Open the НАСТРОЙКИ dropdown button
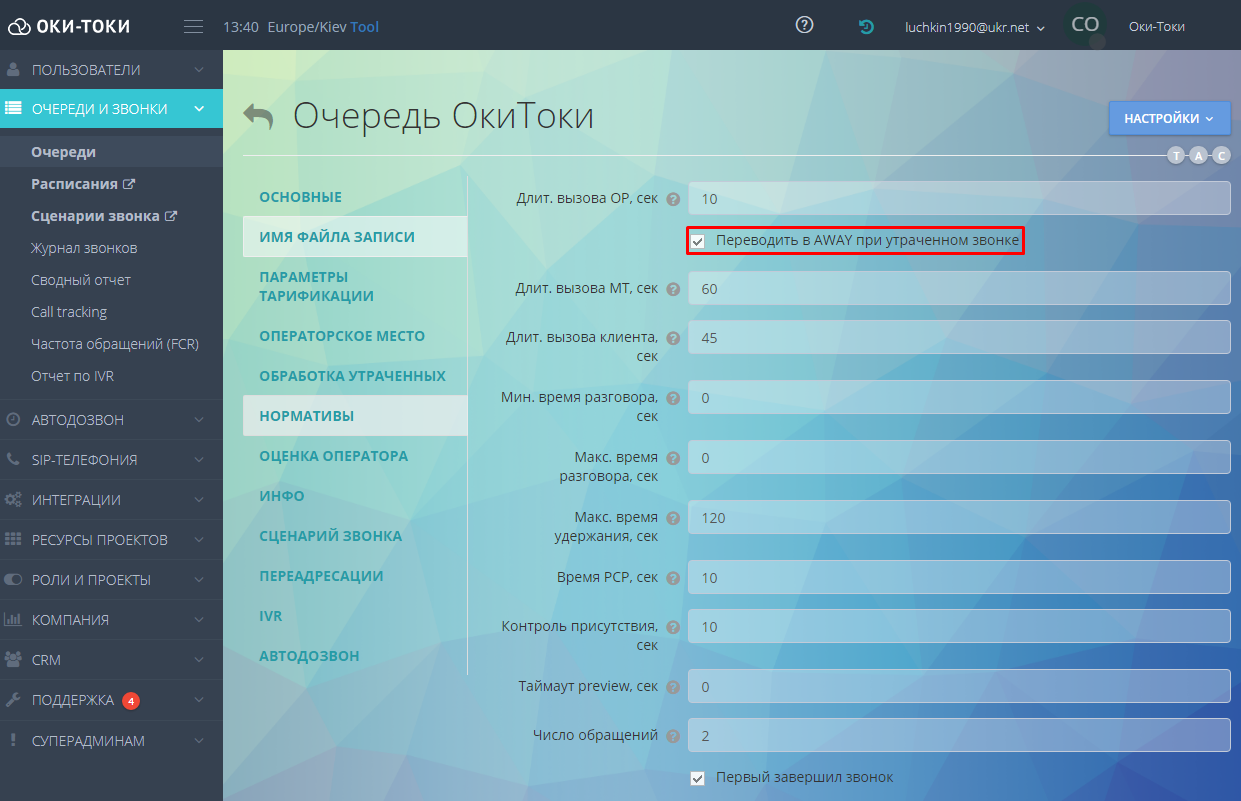 1168,118
